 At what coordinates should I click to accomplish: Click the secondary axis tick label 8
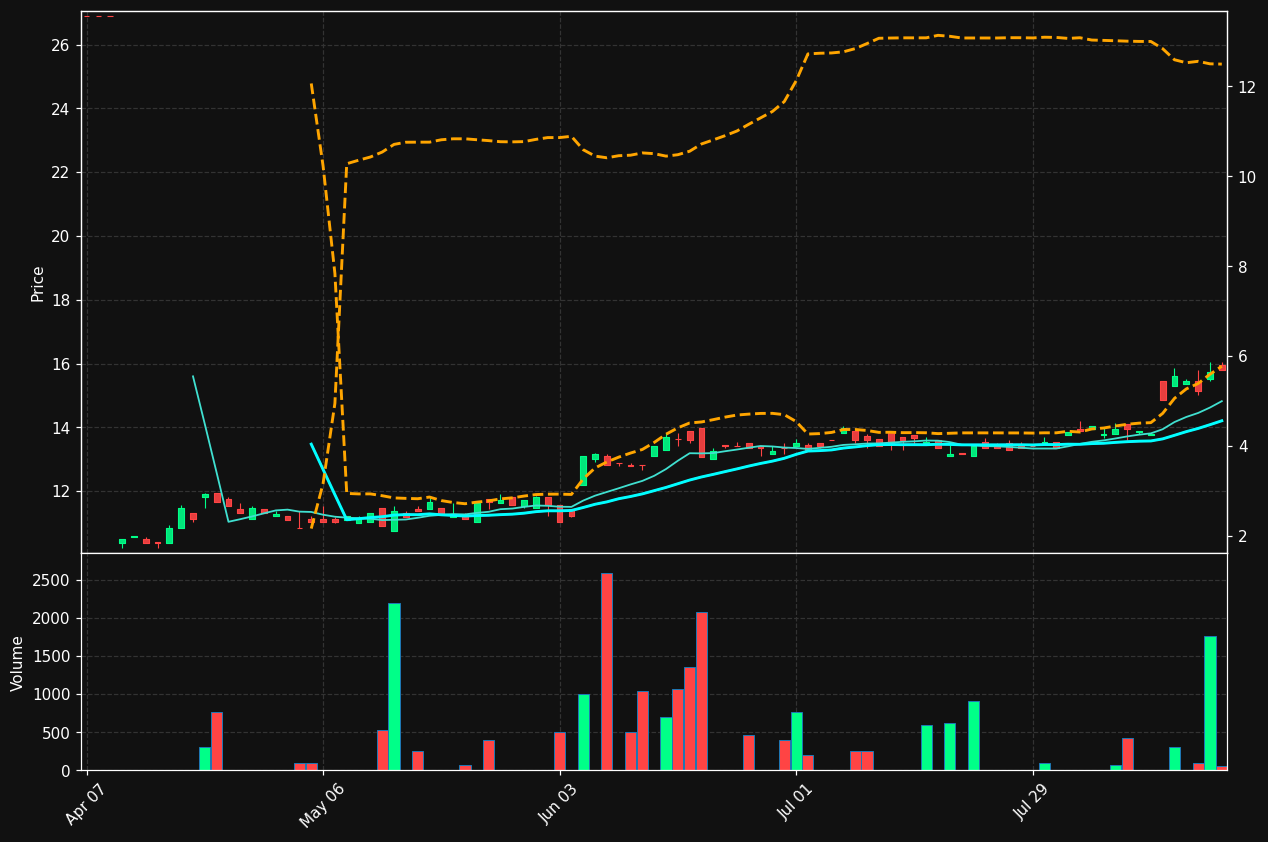pyautogui.click(x=1242, y=267)
